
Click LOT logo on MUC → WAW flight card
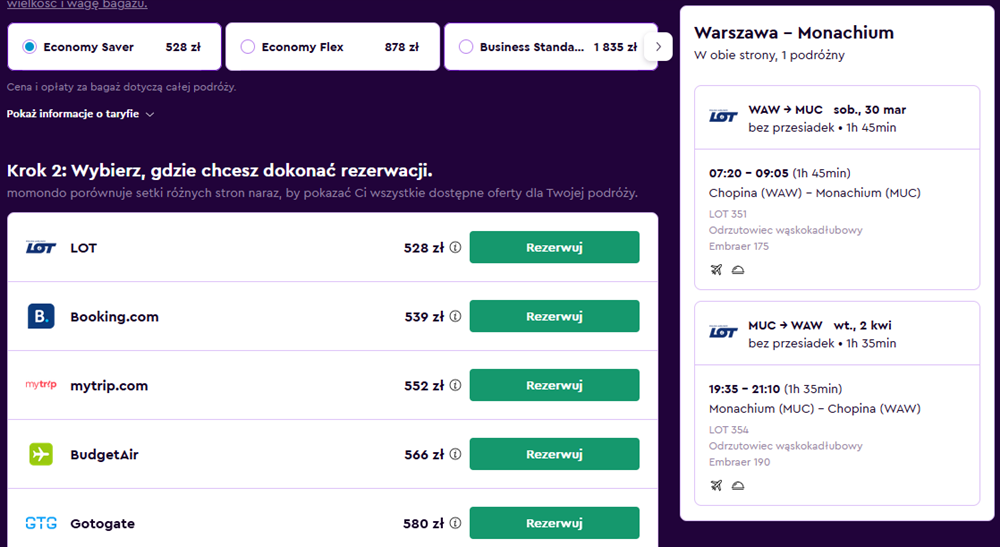(x=723, y=332)
